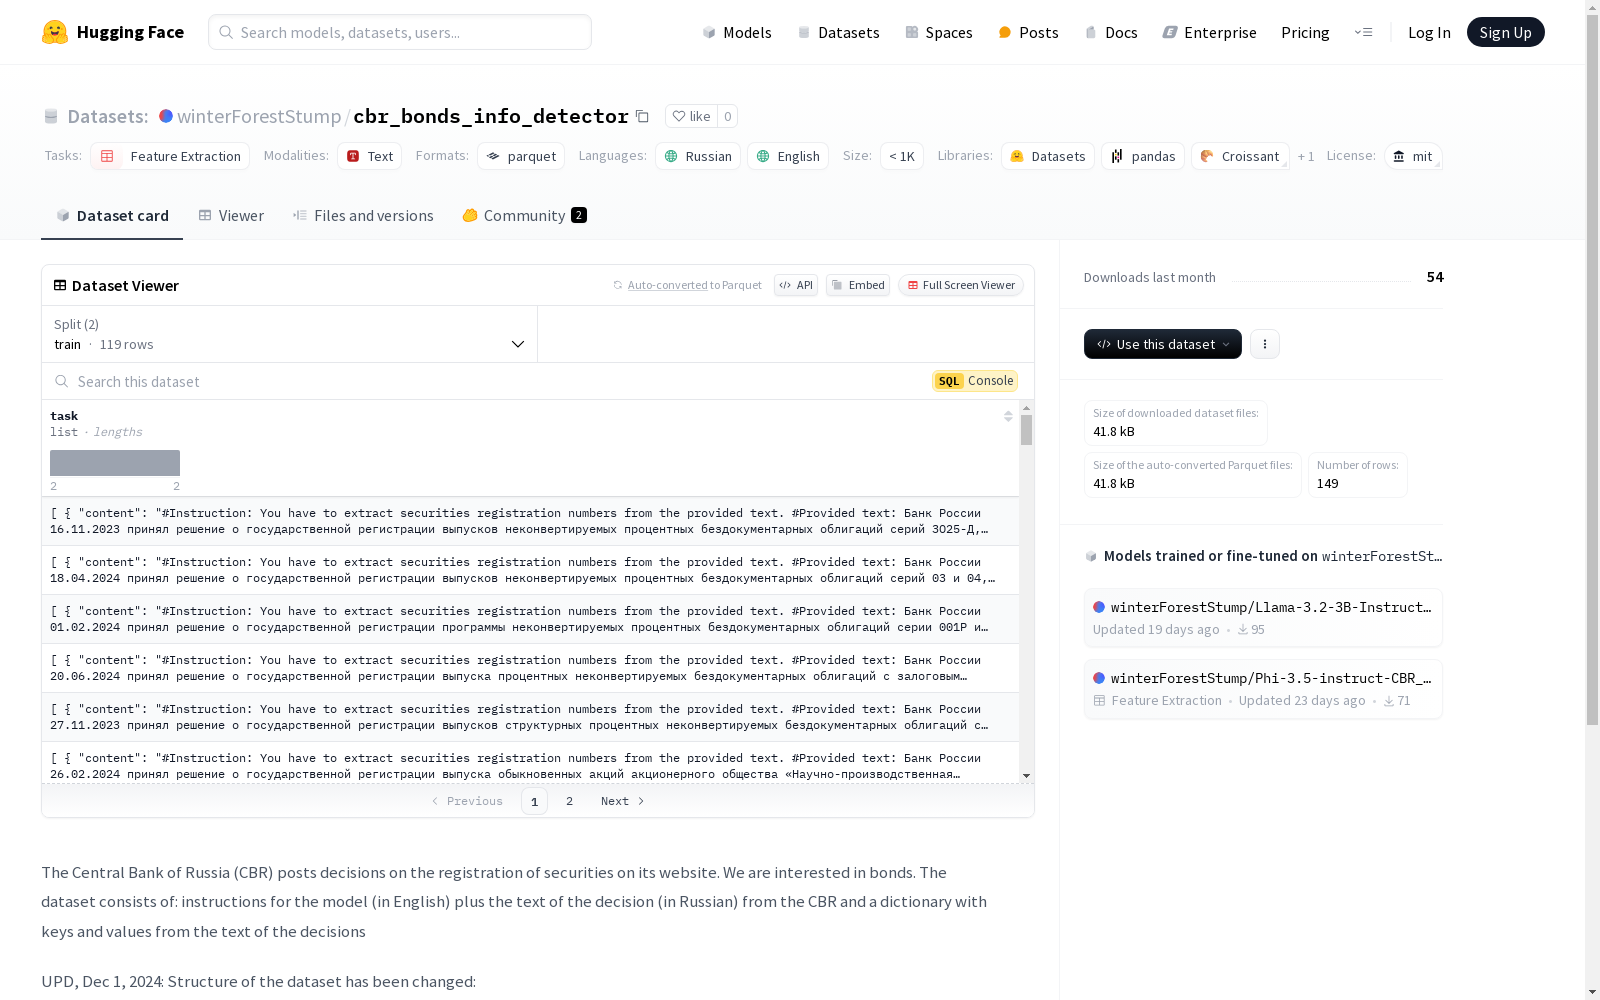Open the Phi-3.5-instruct-CBR model card
Image resolution: width=1600 pixels, height=1000 pixels.
[x=1263, y=689]
